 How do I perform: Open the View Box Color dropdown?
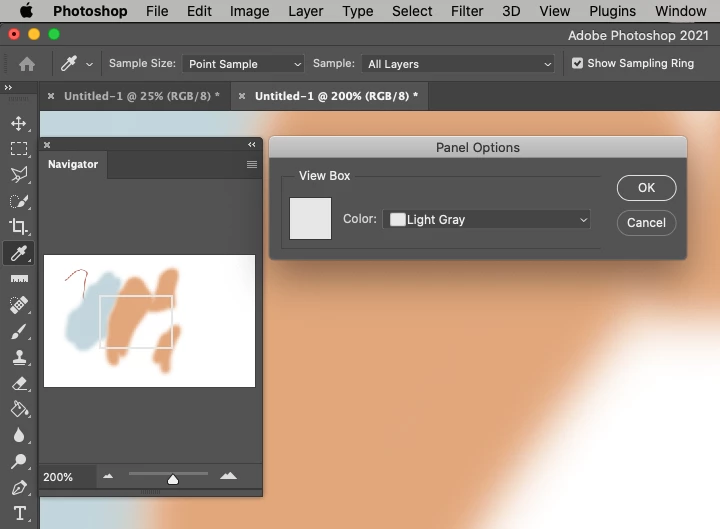486,219
